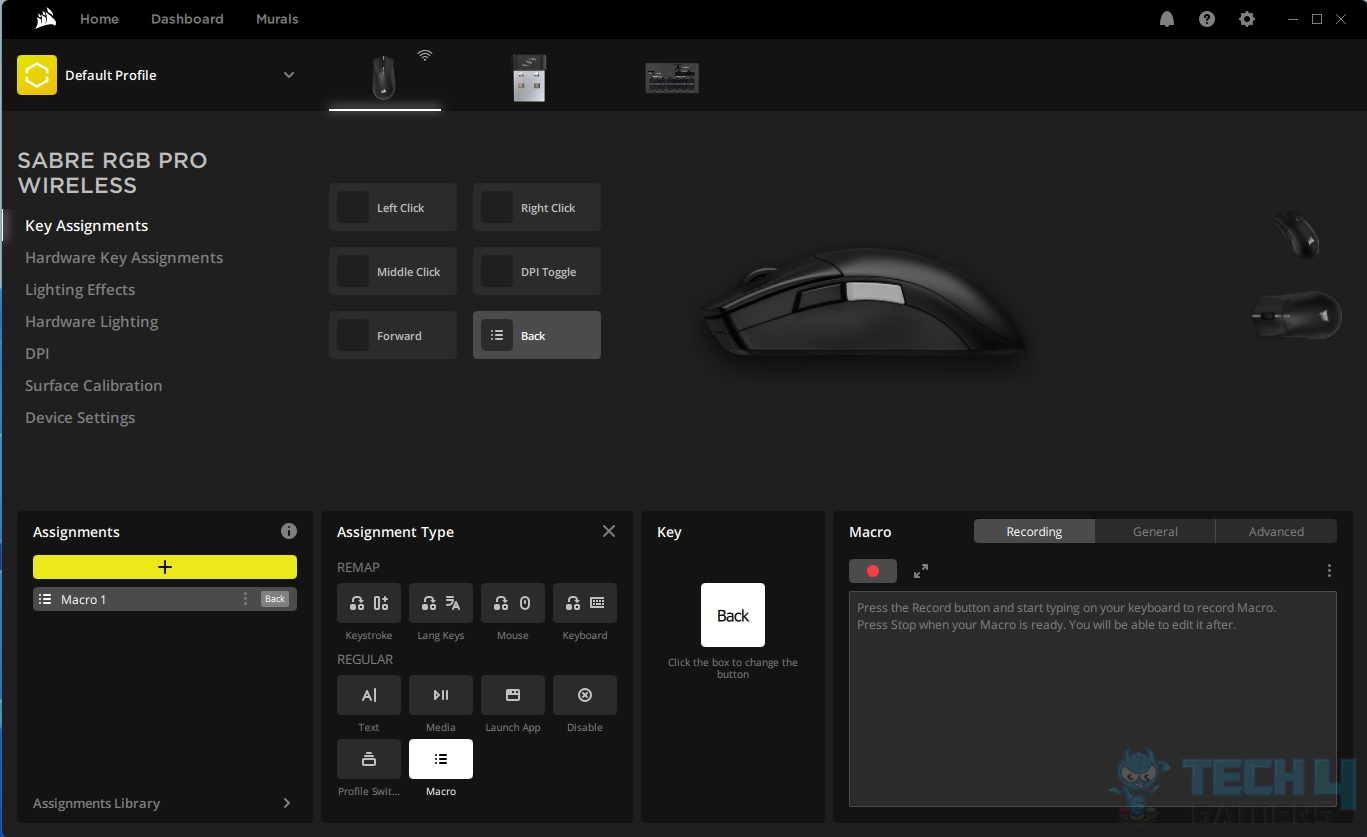
Task: Select the DPI Toggle button assignment
Action: point(537,271)
